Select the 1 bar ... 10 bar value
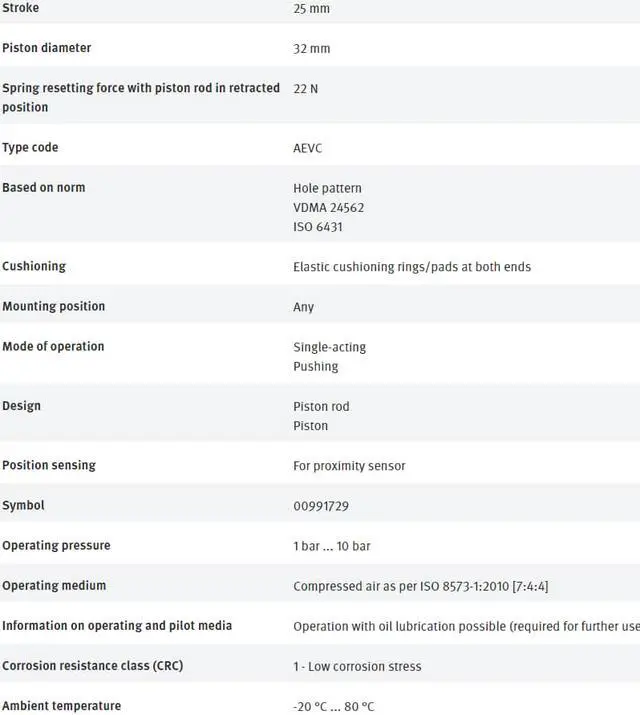Screen dimensions: 640x715 point(335,546)
